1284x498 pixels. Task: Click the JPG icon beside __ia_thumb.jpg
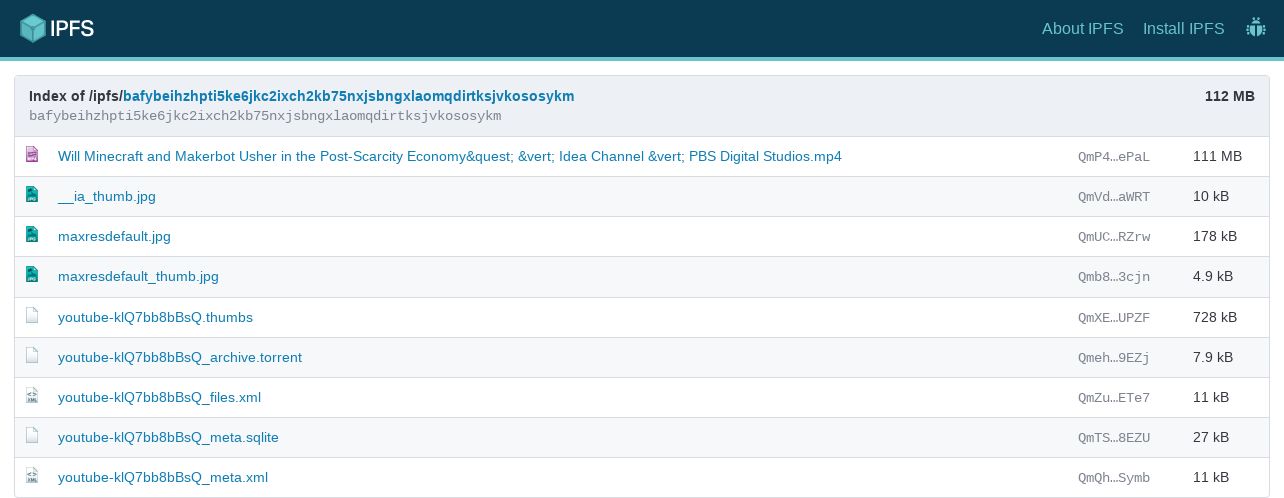coord(32,195)
